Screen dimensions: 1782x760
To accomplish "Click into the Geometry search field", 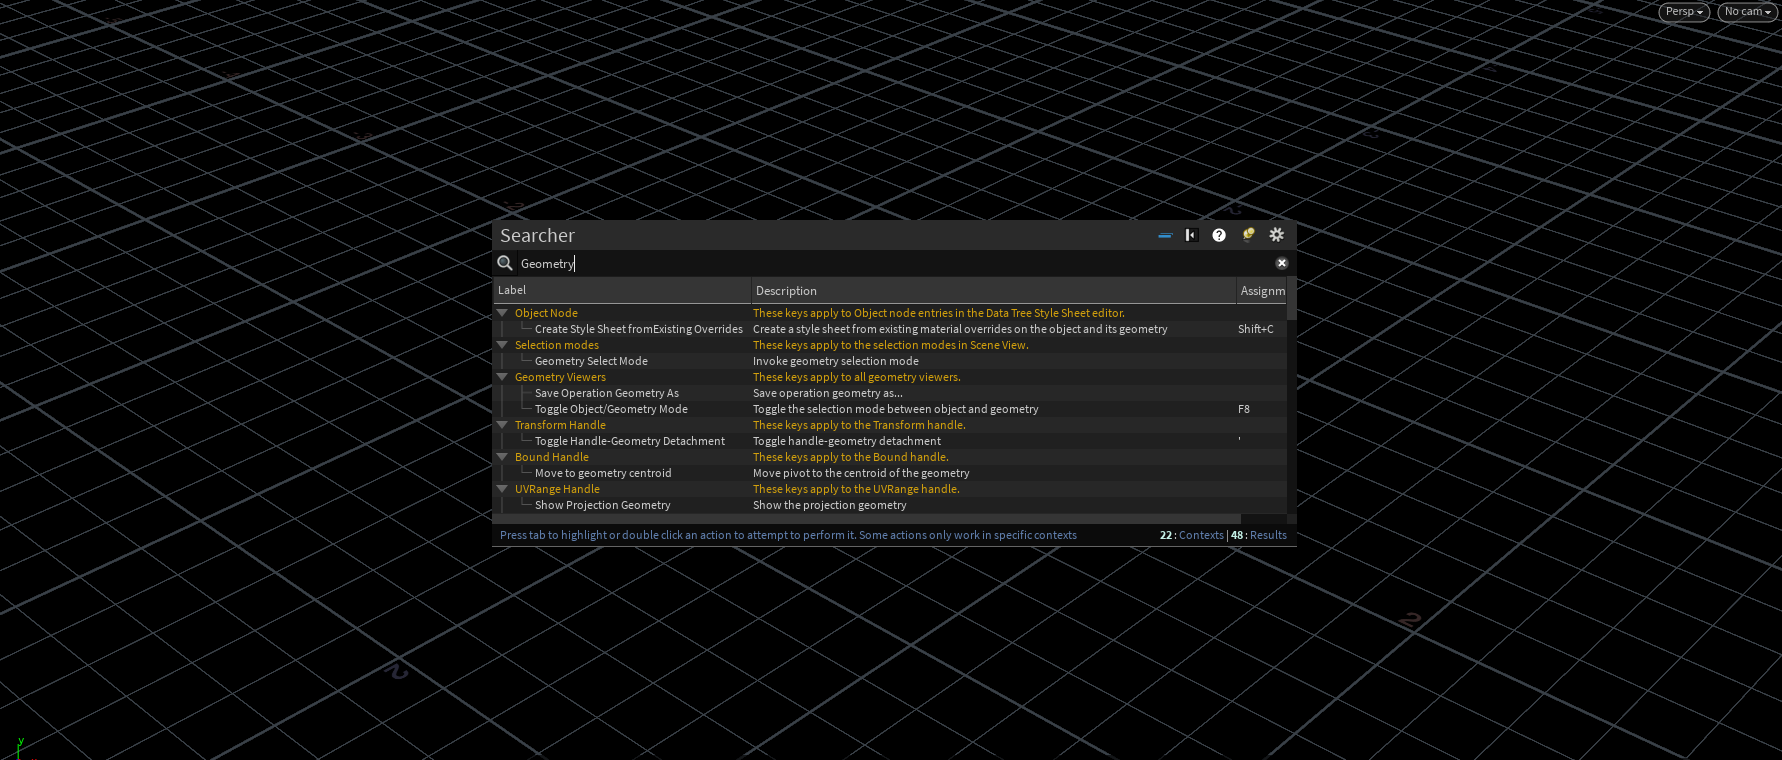I will [895, 263].
